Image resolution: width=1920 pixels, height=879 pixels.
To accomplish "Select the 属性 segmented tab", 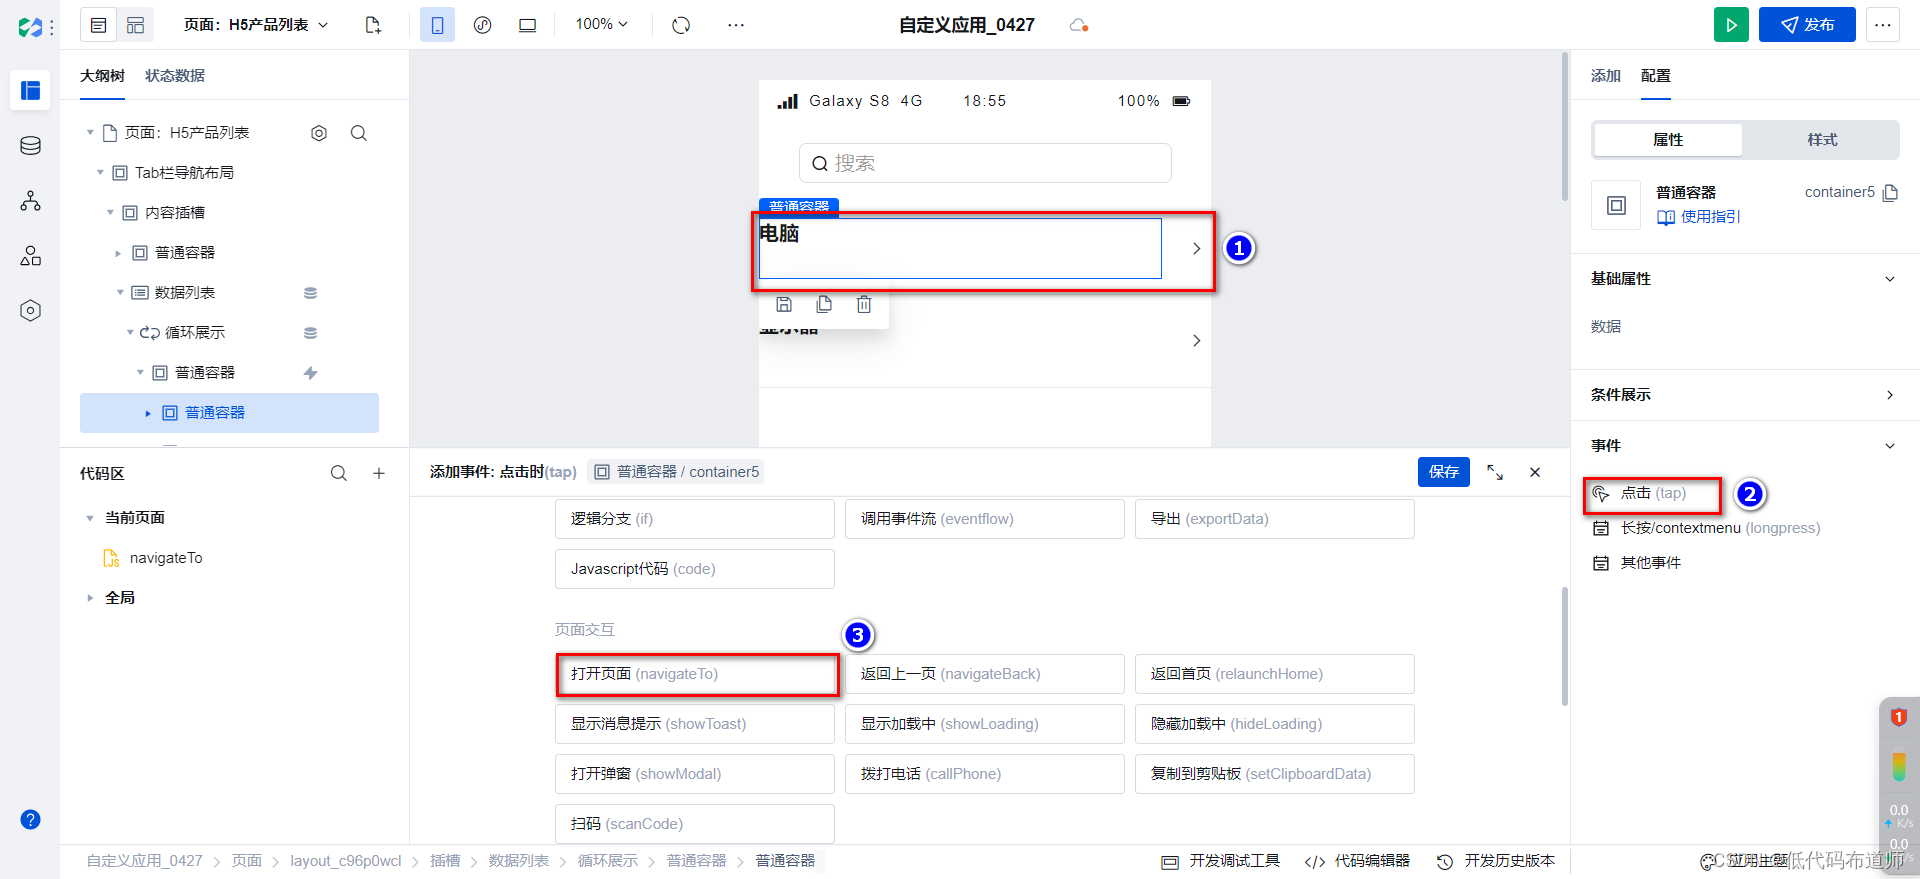I will (x=1668, y=140).
